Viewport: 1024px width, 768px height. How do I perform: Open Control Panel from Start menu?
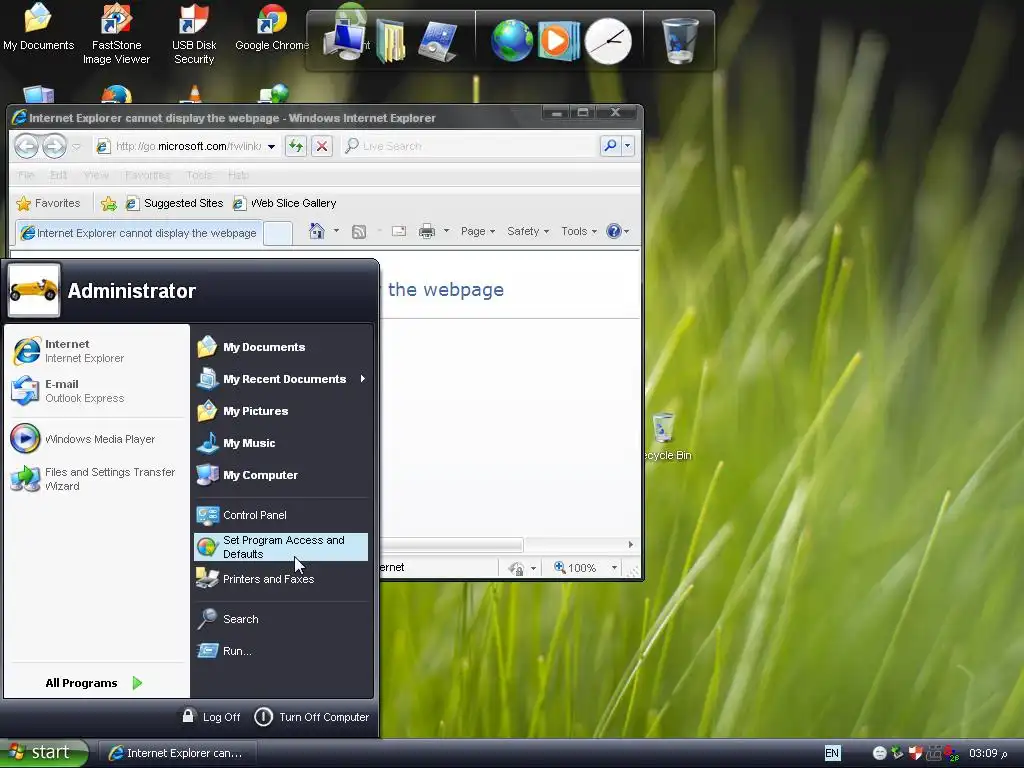coord(281,515)
